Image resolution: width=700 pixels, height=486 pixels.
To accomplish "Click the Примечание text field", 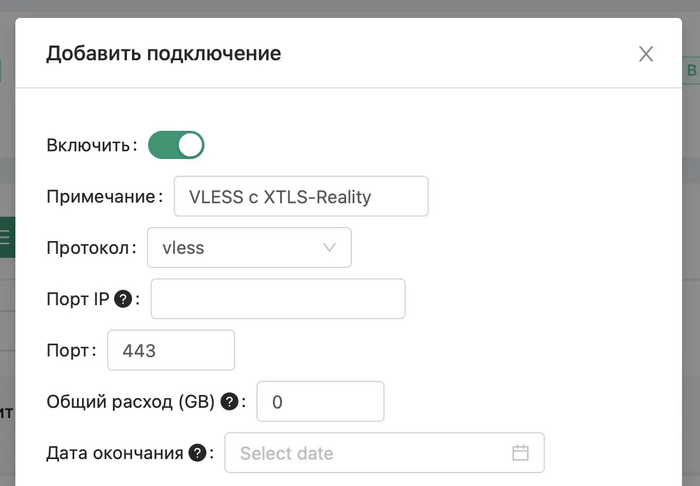I will 300,197.
